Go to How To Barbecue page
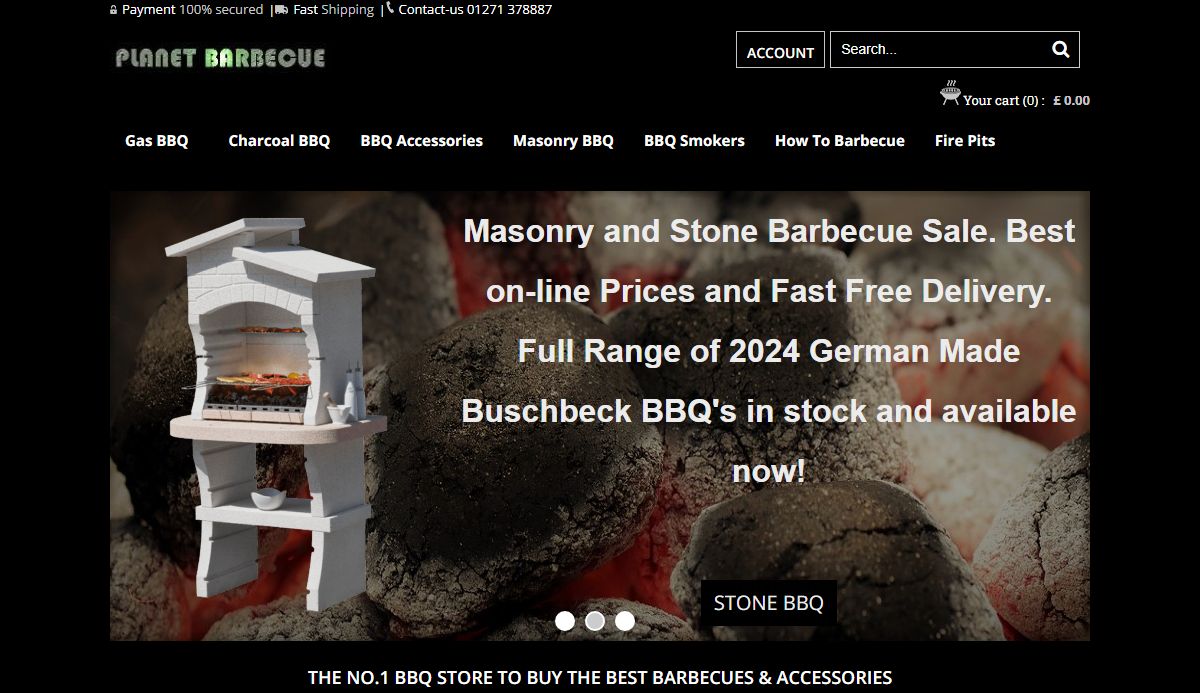The image size is (1200, 693). 840,141
